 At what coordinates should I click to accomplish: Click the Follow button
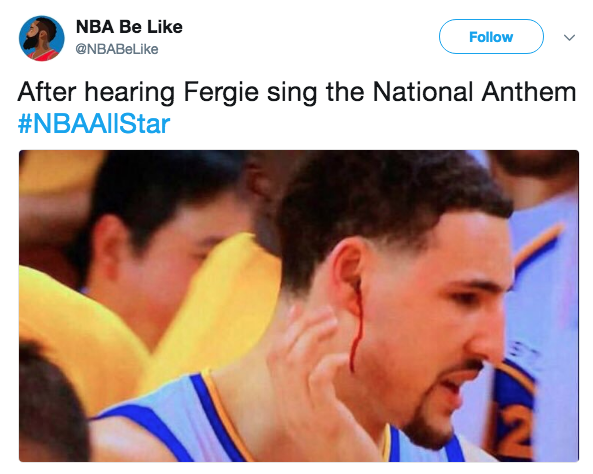[491, 37]
